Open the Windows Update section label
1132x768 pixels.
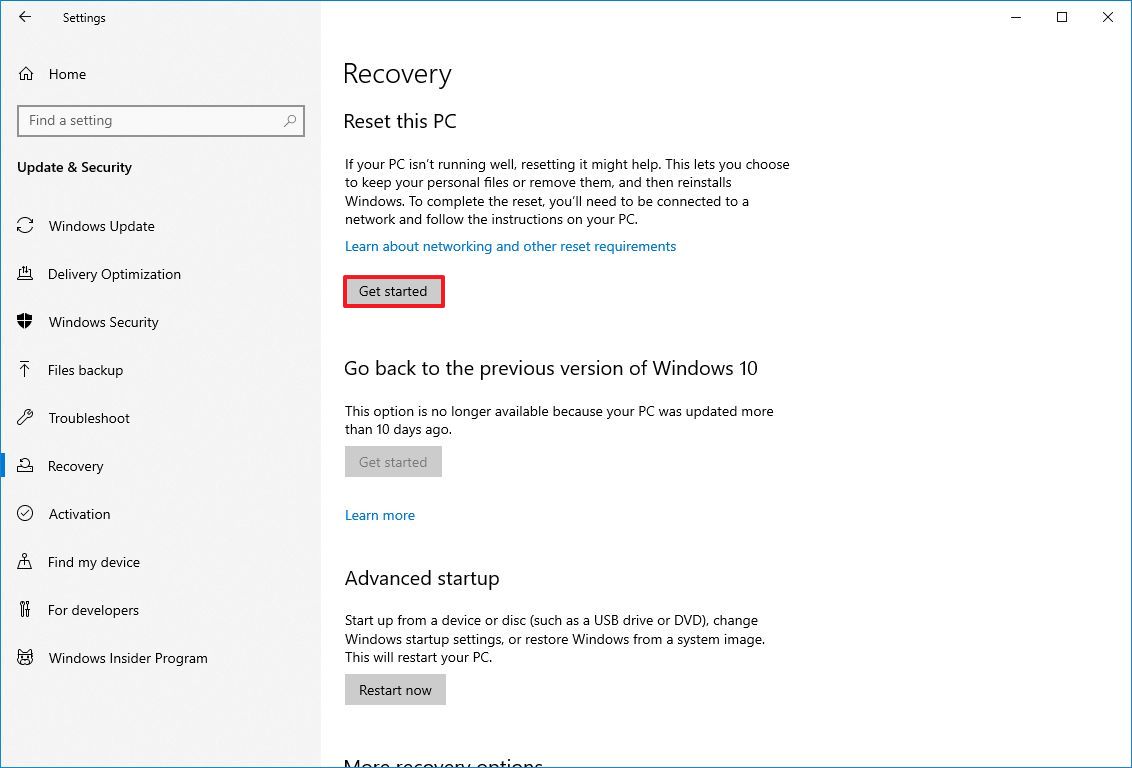tap(101, 226)
